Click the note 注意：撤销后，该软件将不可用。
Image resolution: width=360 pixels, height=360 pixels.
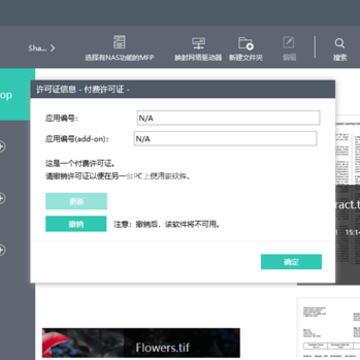click(x=167, y=224)
